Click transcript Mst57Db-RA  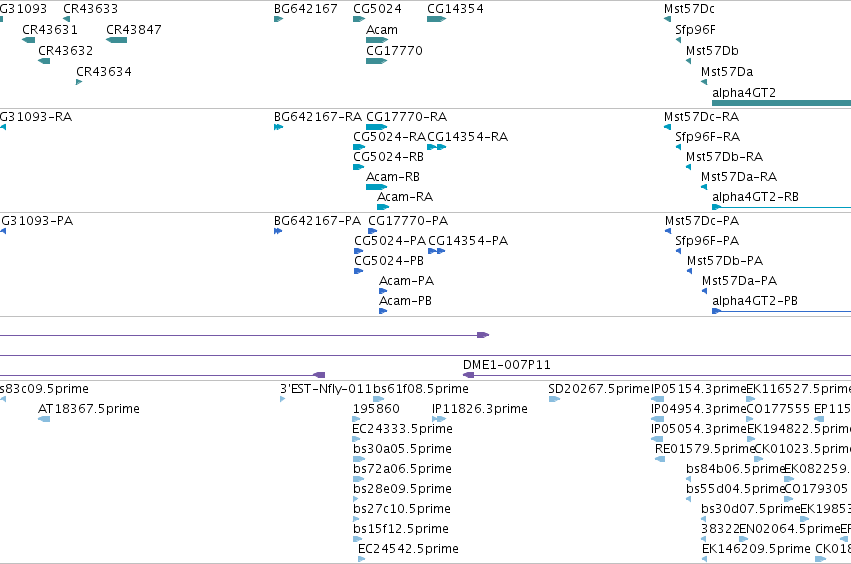tap(724, 157)
